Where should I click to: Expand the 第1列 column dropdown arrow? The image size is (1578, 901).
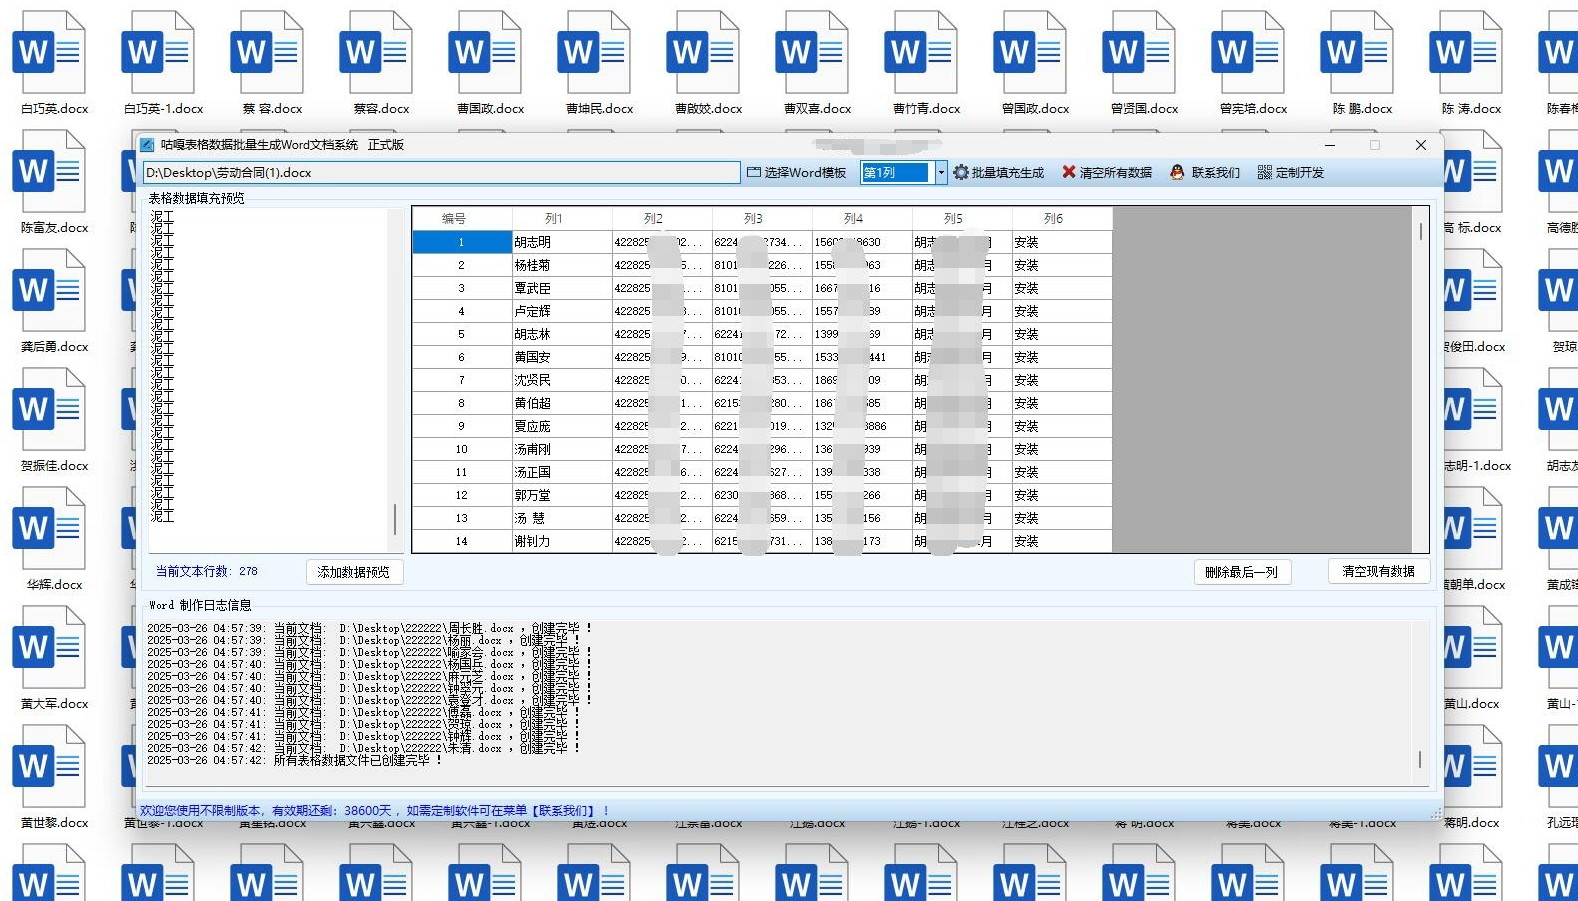940,173
